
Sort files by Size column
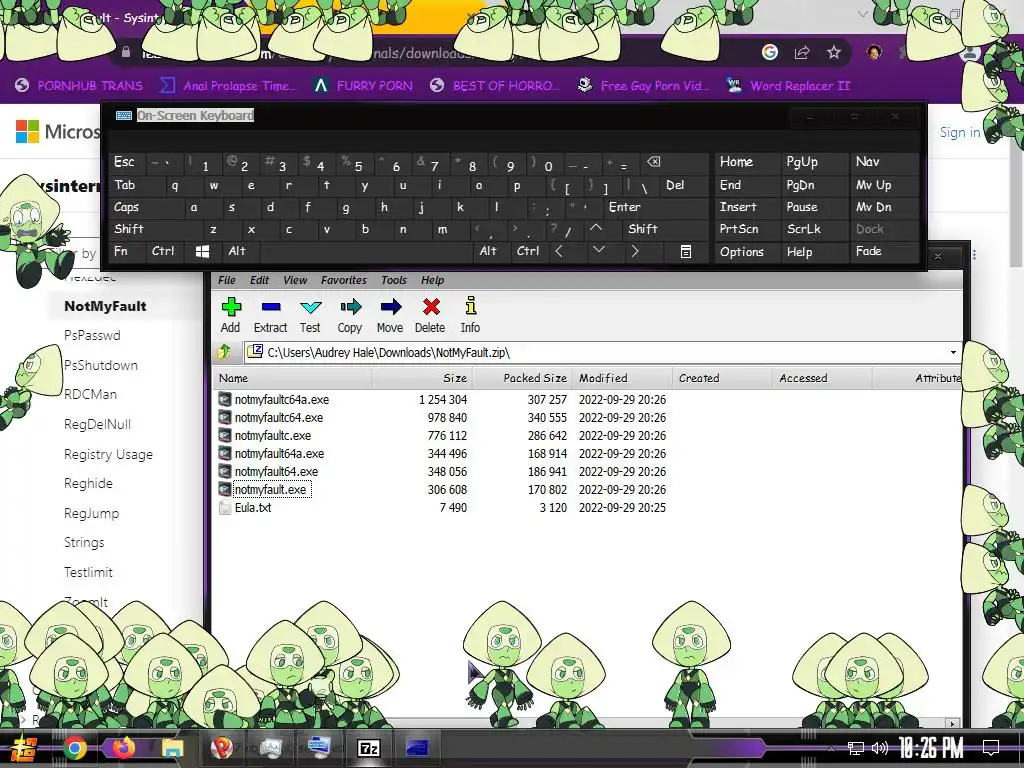(423, 378)
